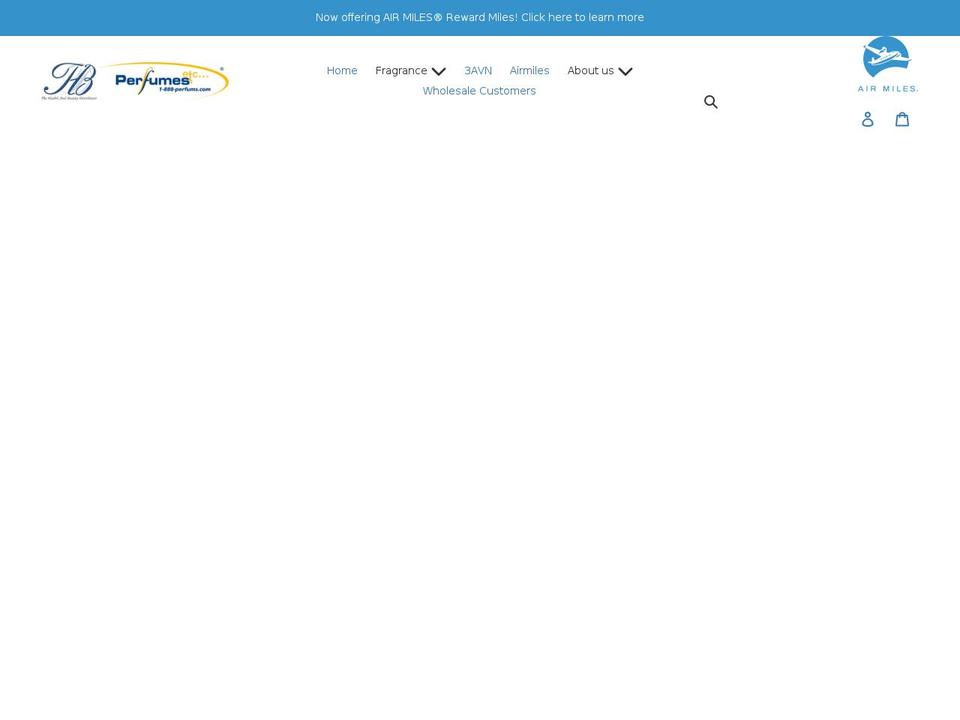Click 'Click here to learn more' text
Screen dimensions: 960x720
tap(582, 18)
